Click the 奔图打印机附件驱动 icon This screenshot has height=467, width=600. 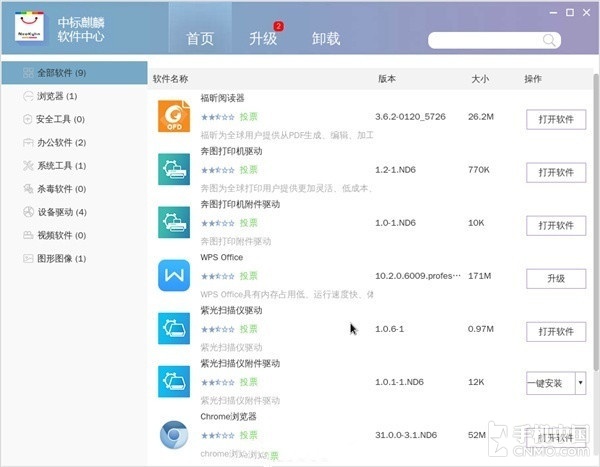pos(174,222)
